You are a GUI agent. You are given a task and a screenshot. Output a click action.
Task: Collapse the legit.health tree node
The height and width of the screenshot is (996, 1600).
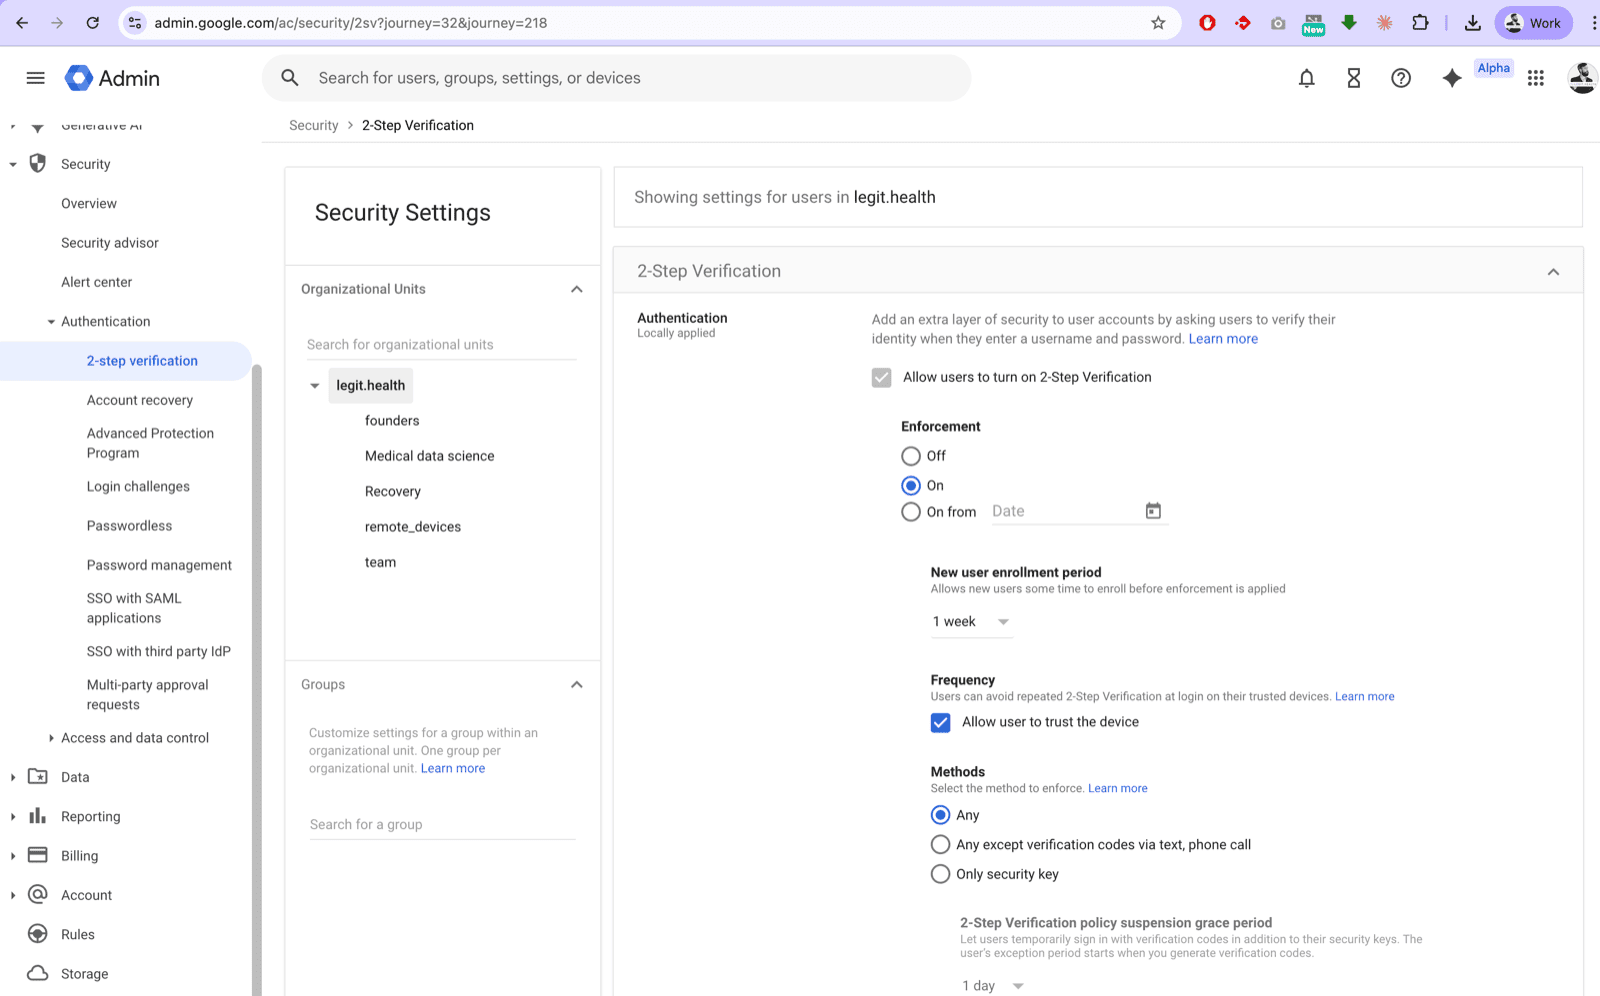[314, 385]
